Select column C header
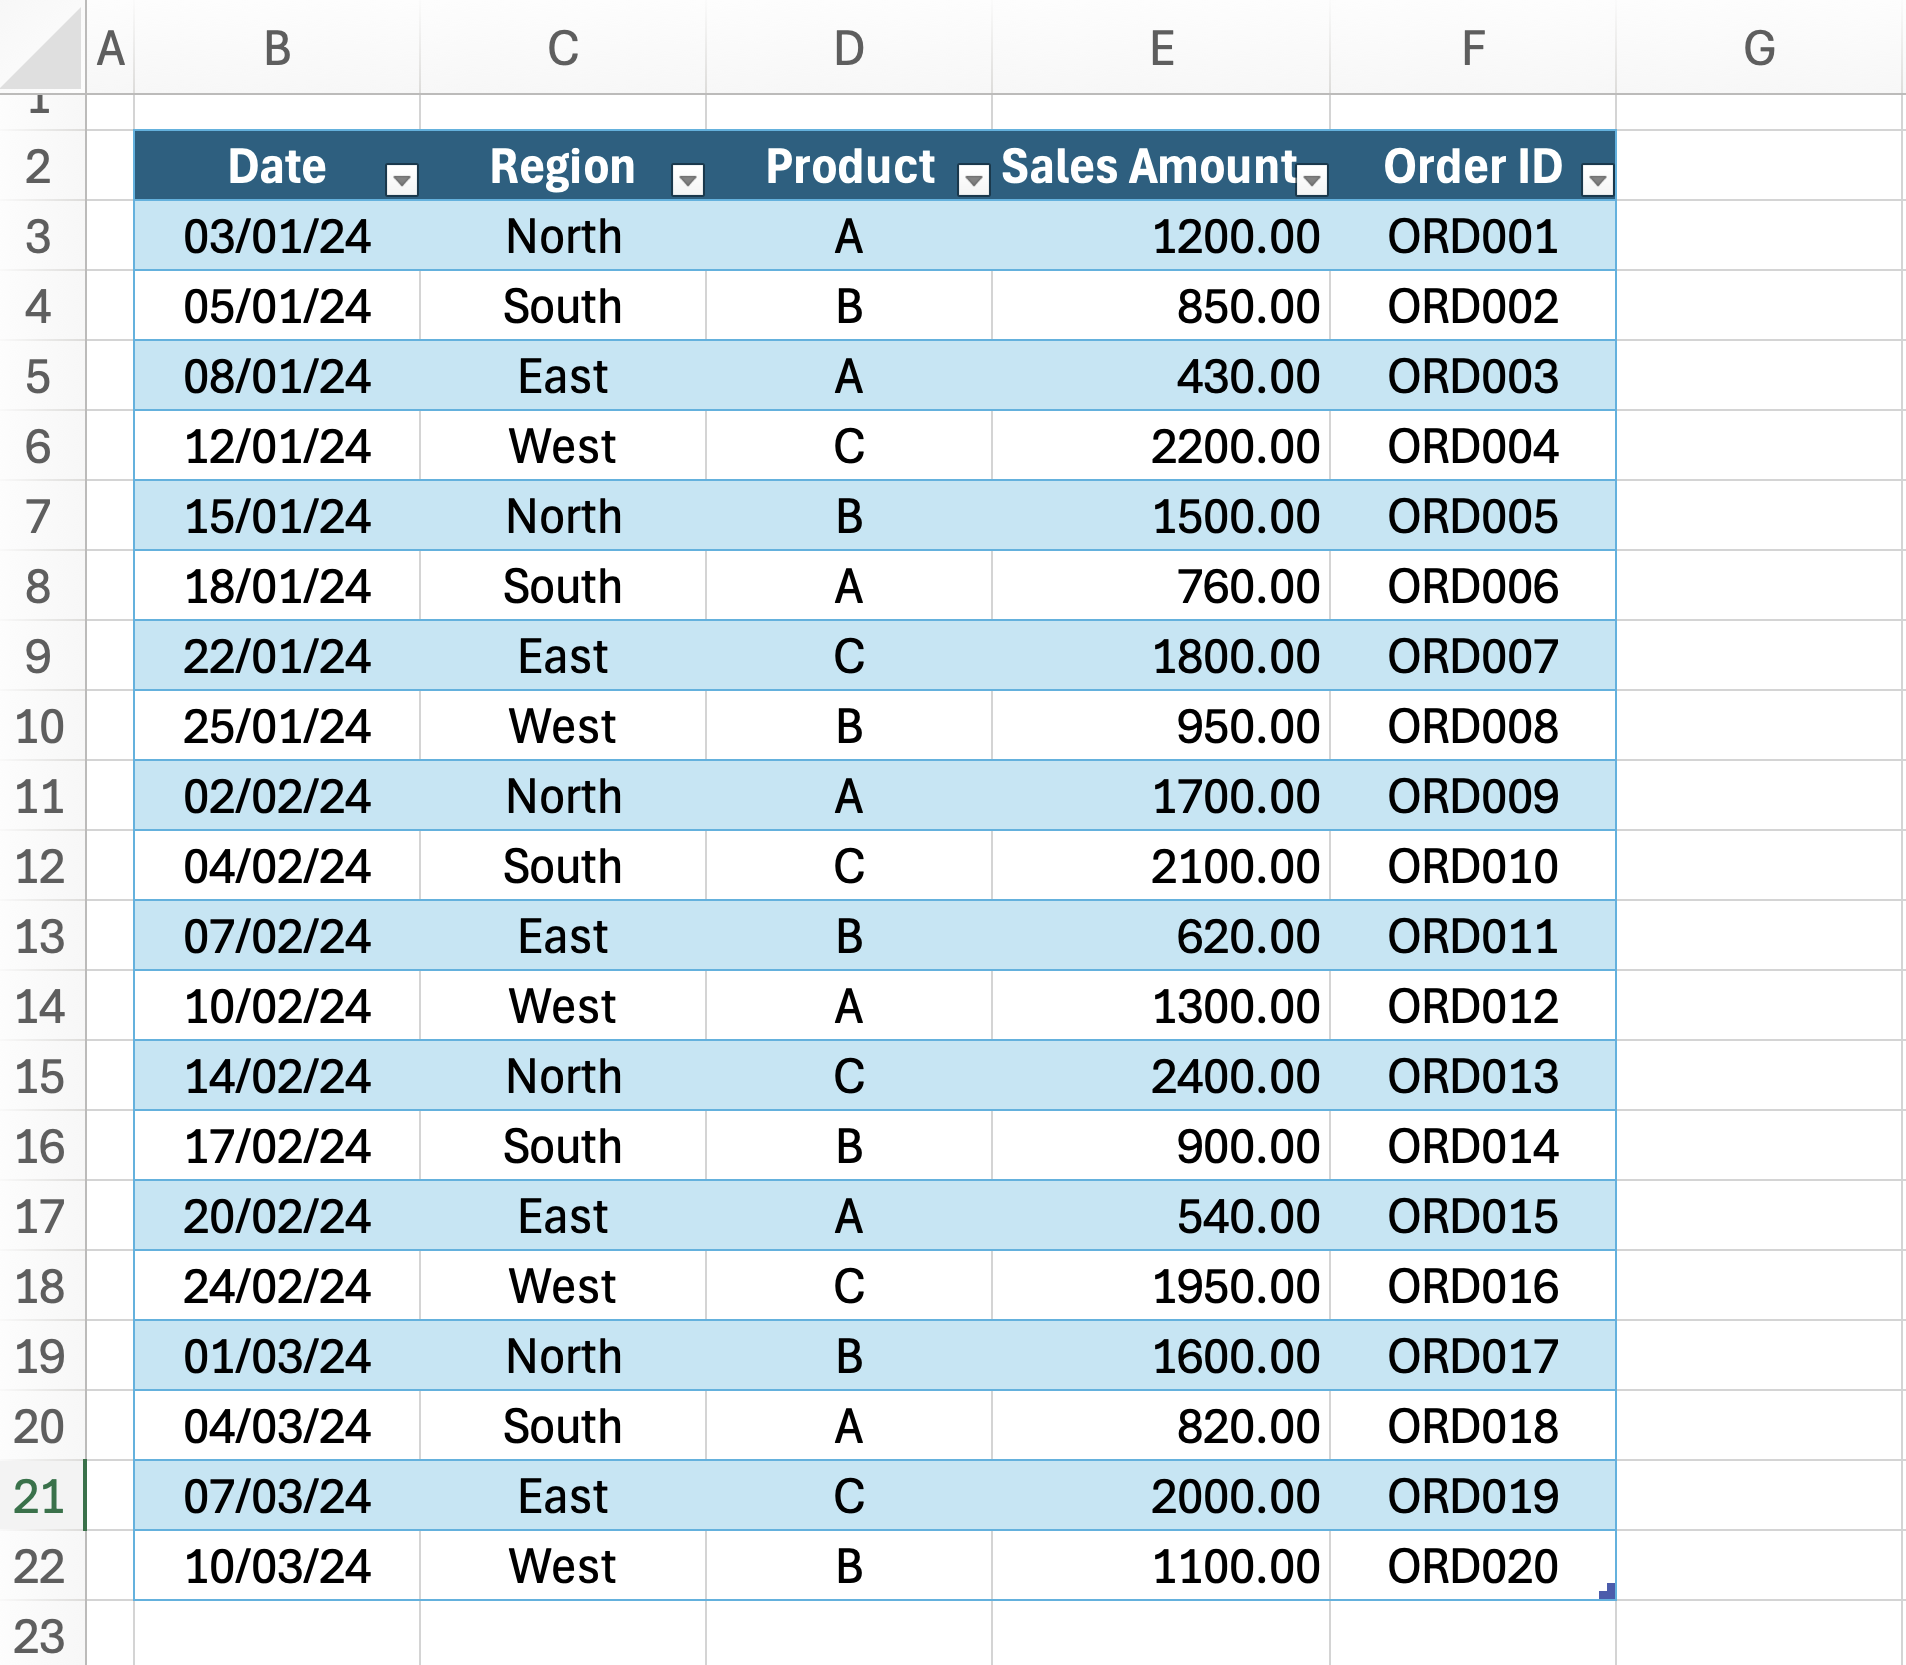The width and height of the screenshot is (1906, 1665). [x=563, y=48]
